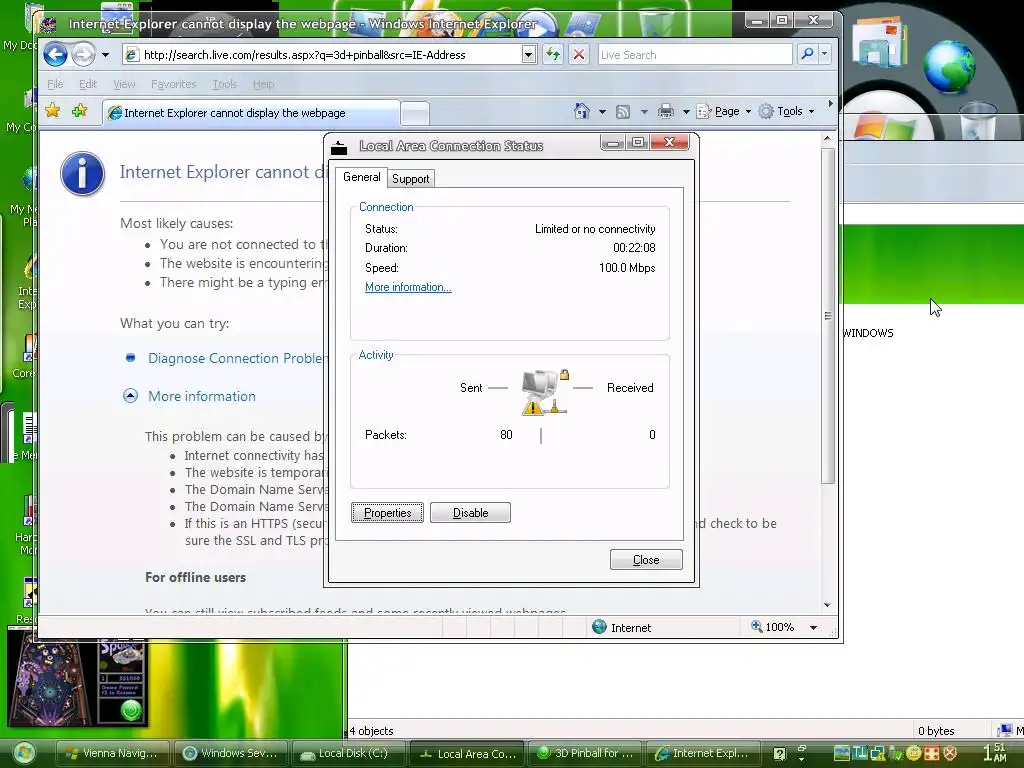Image resolution: width=1024 pixels, height=768 pixels.
Task: Click the Properties button
Action: click(x=387, y=513)
